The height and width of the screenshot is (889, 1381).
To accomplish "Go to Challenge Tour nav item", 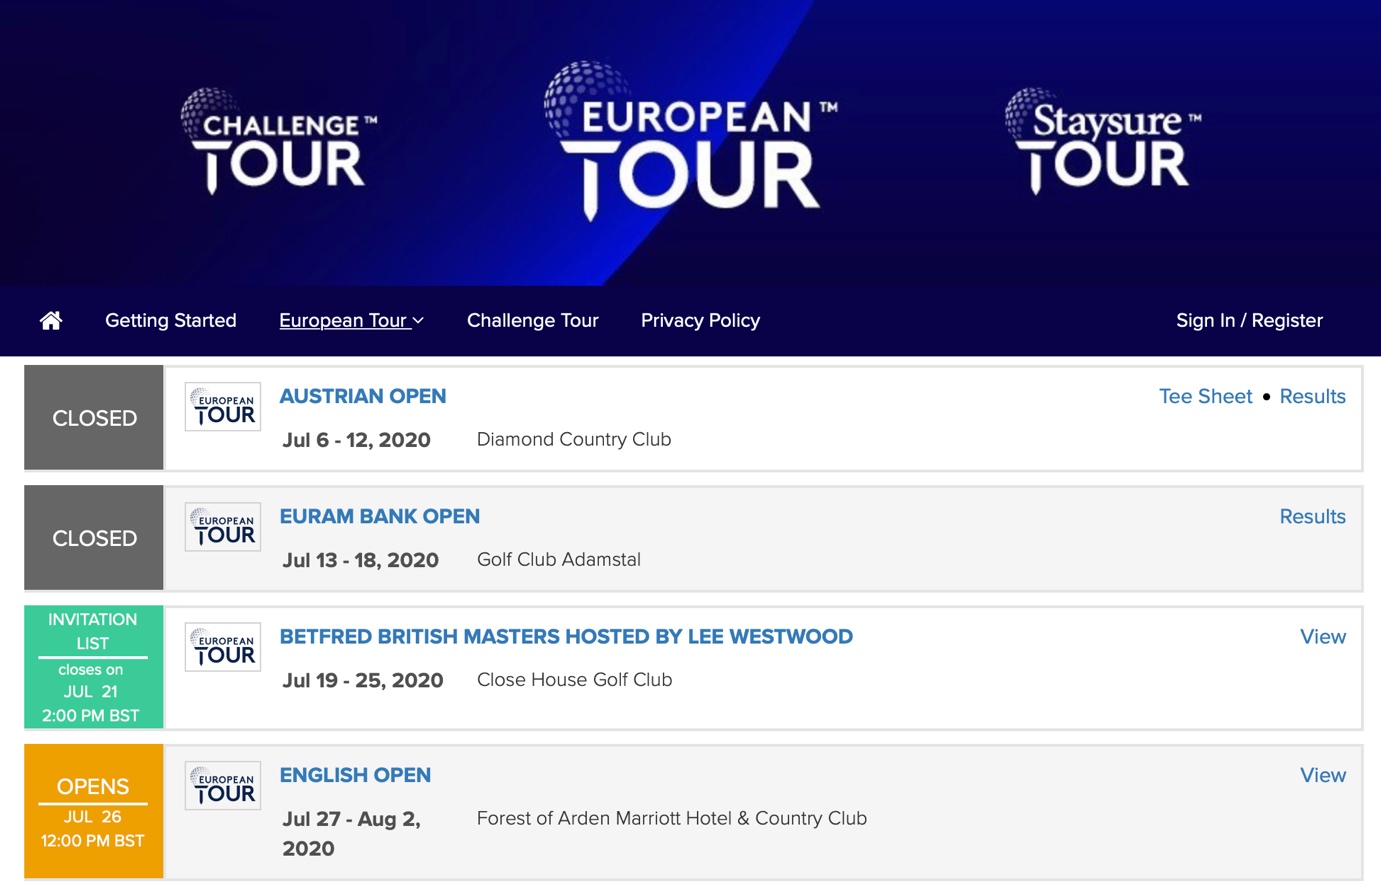I will click(532, 320).
